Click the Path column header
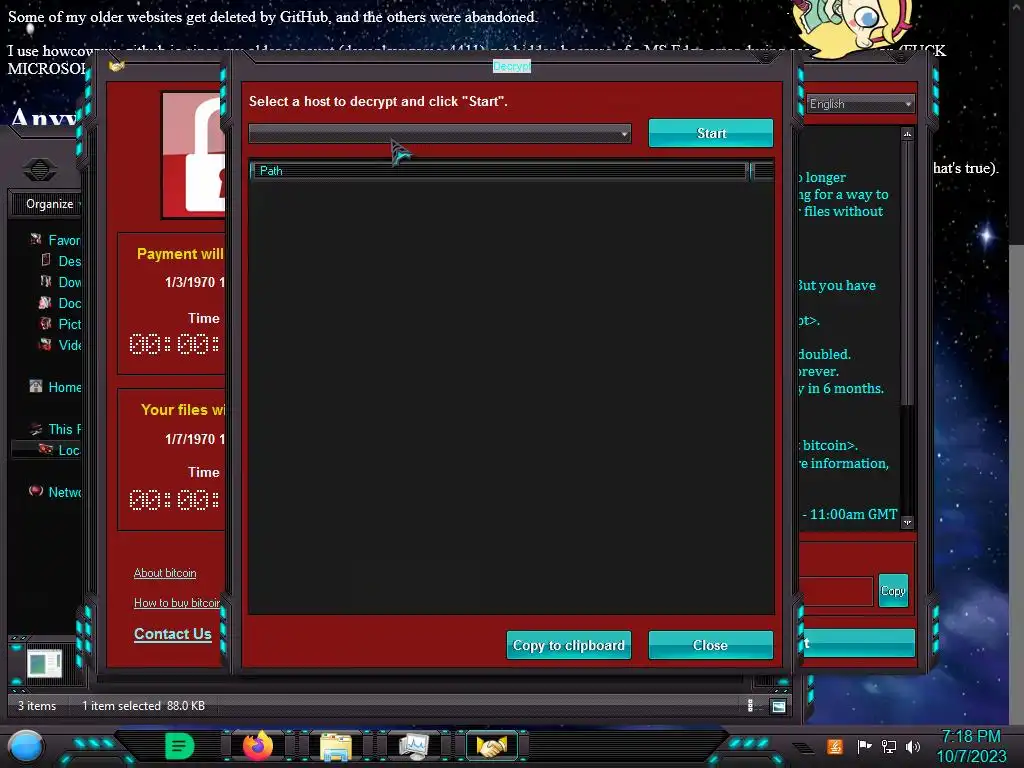Image resolution: width=1024 pixels, height=768 pixels. (x=500, y=171)
